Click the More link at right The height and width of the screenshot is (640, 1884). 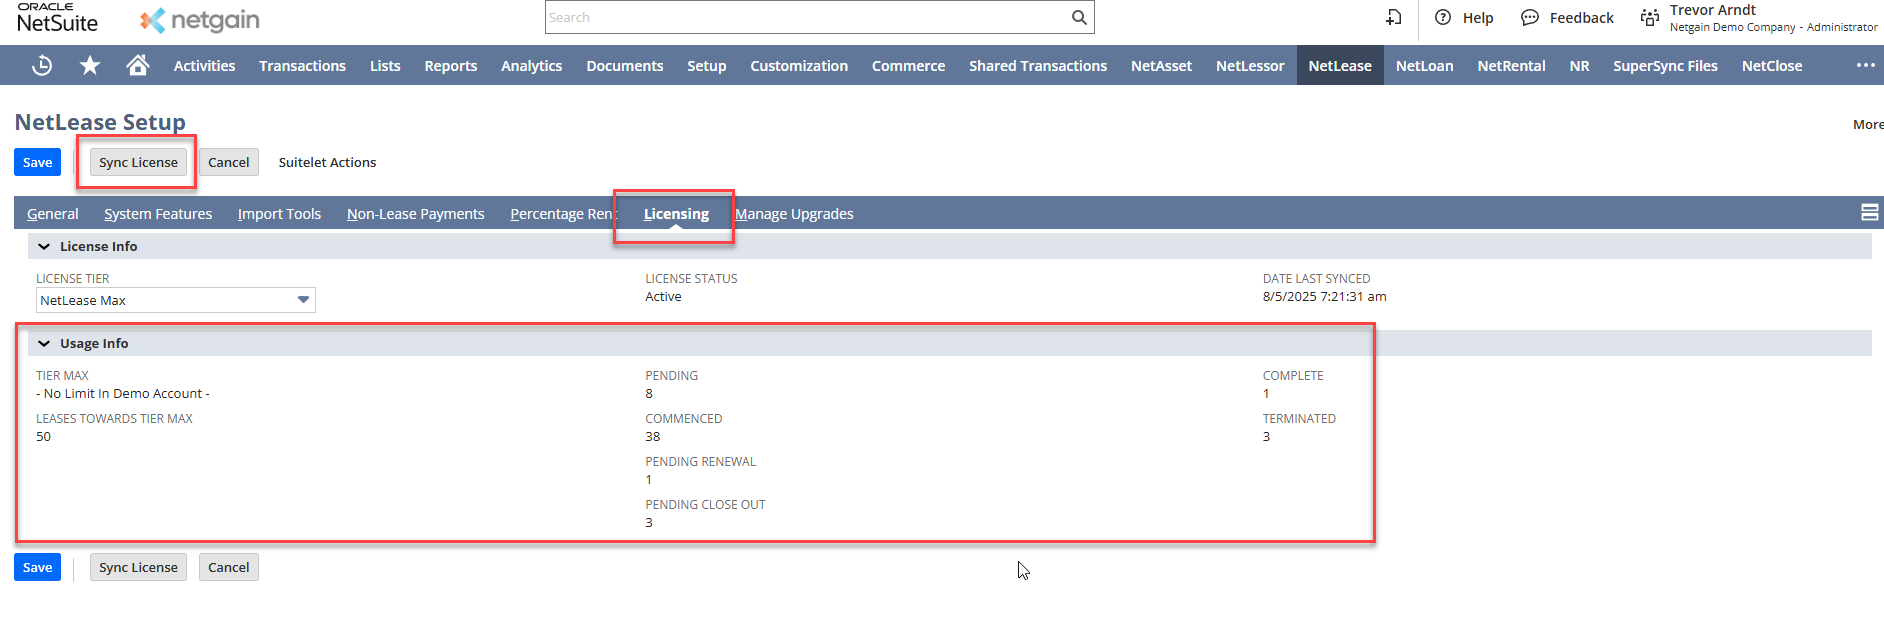(x=1868, y=124)
